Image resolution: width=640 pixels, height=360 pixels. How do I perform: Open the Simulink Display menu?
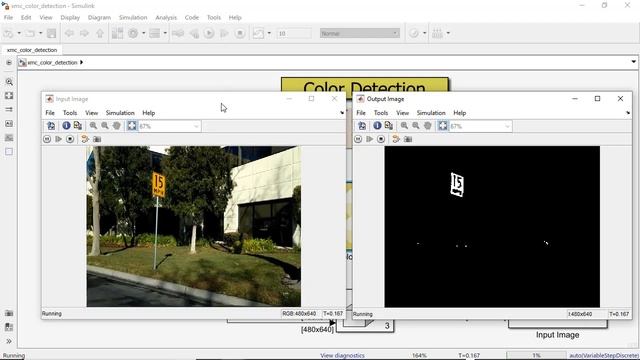click(x=70, y=18)
